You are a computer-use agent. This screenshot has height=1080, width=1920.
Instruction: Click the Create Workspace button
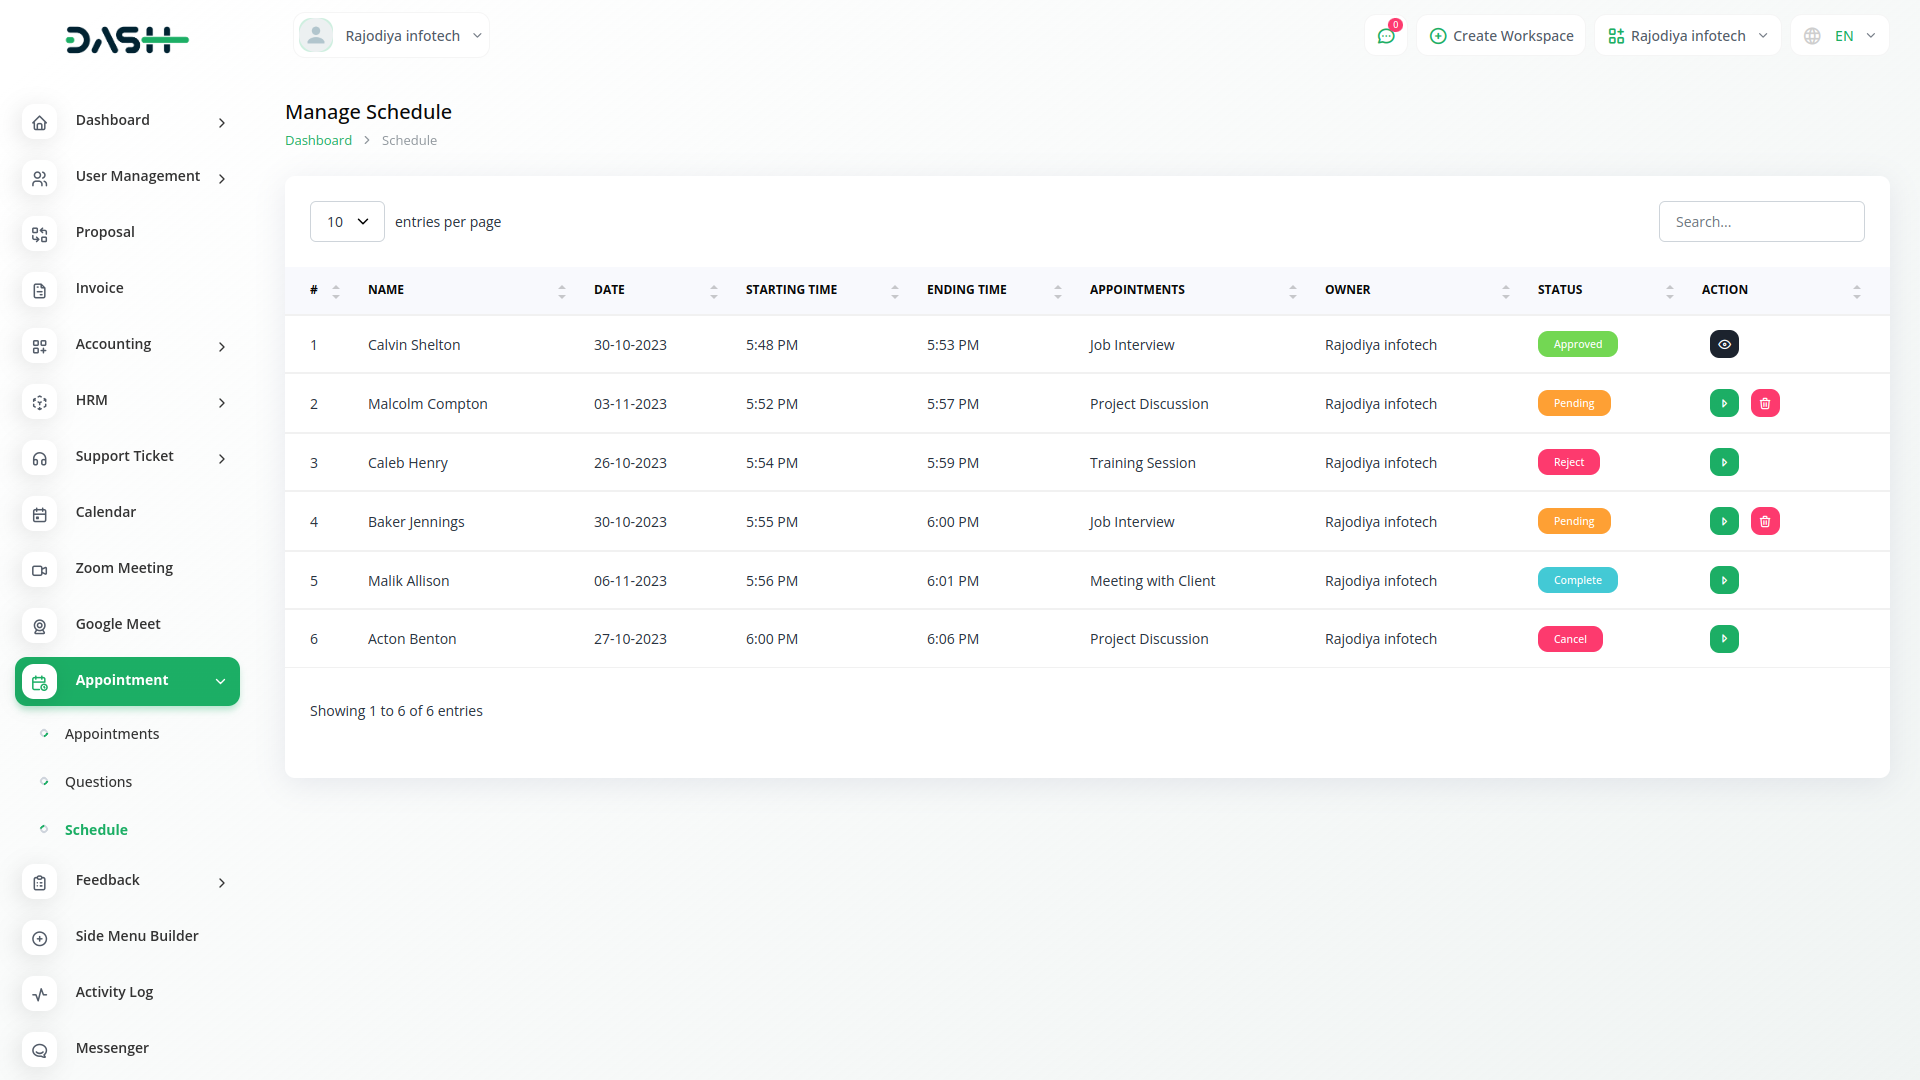tap(1501, 36)
